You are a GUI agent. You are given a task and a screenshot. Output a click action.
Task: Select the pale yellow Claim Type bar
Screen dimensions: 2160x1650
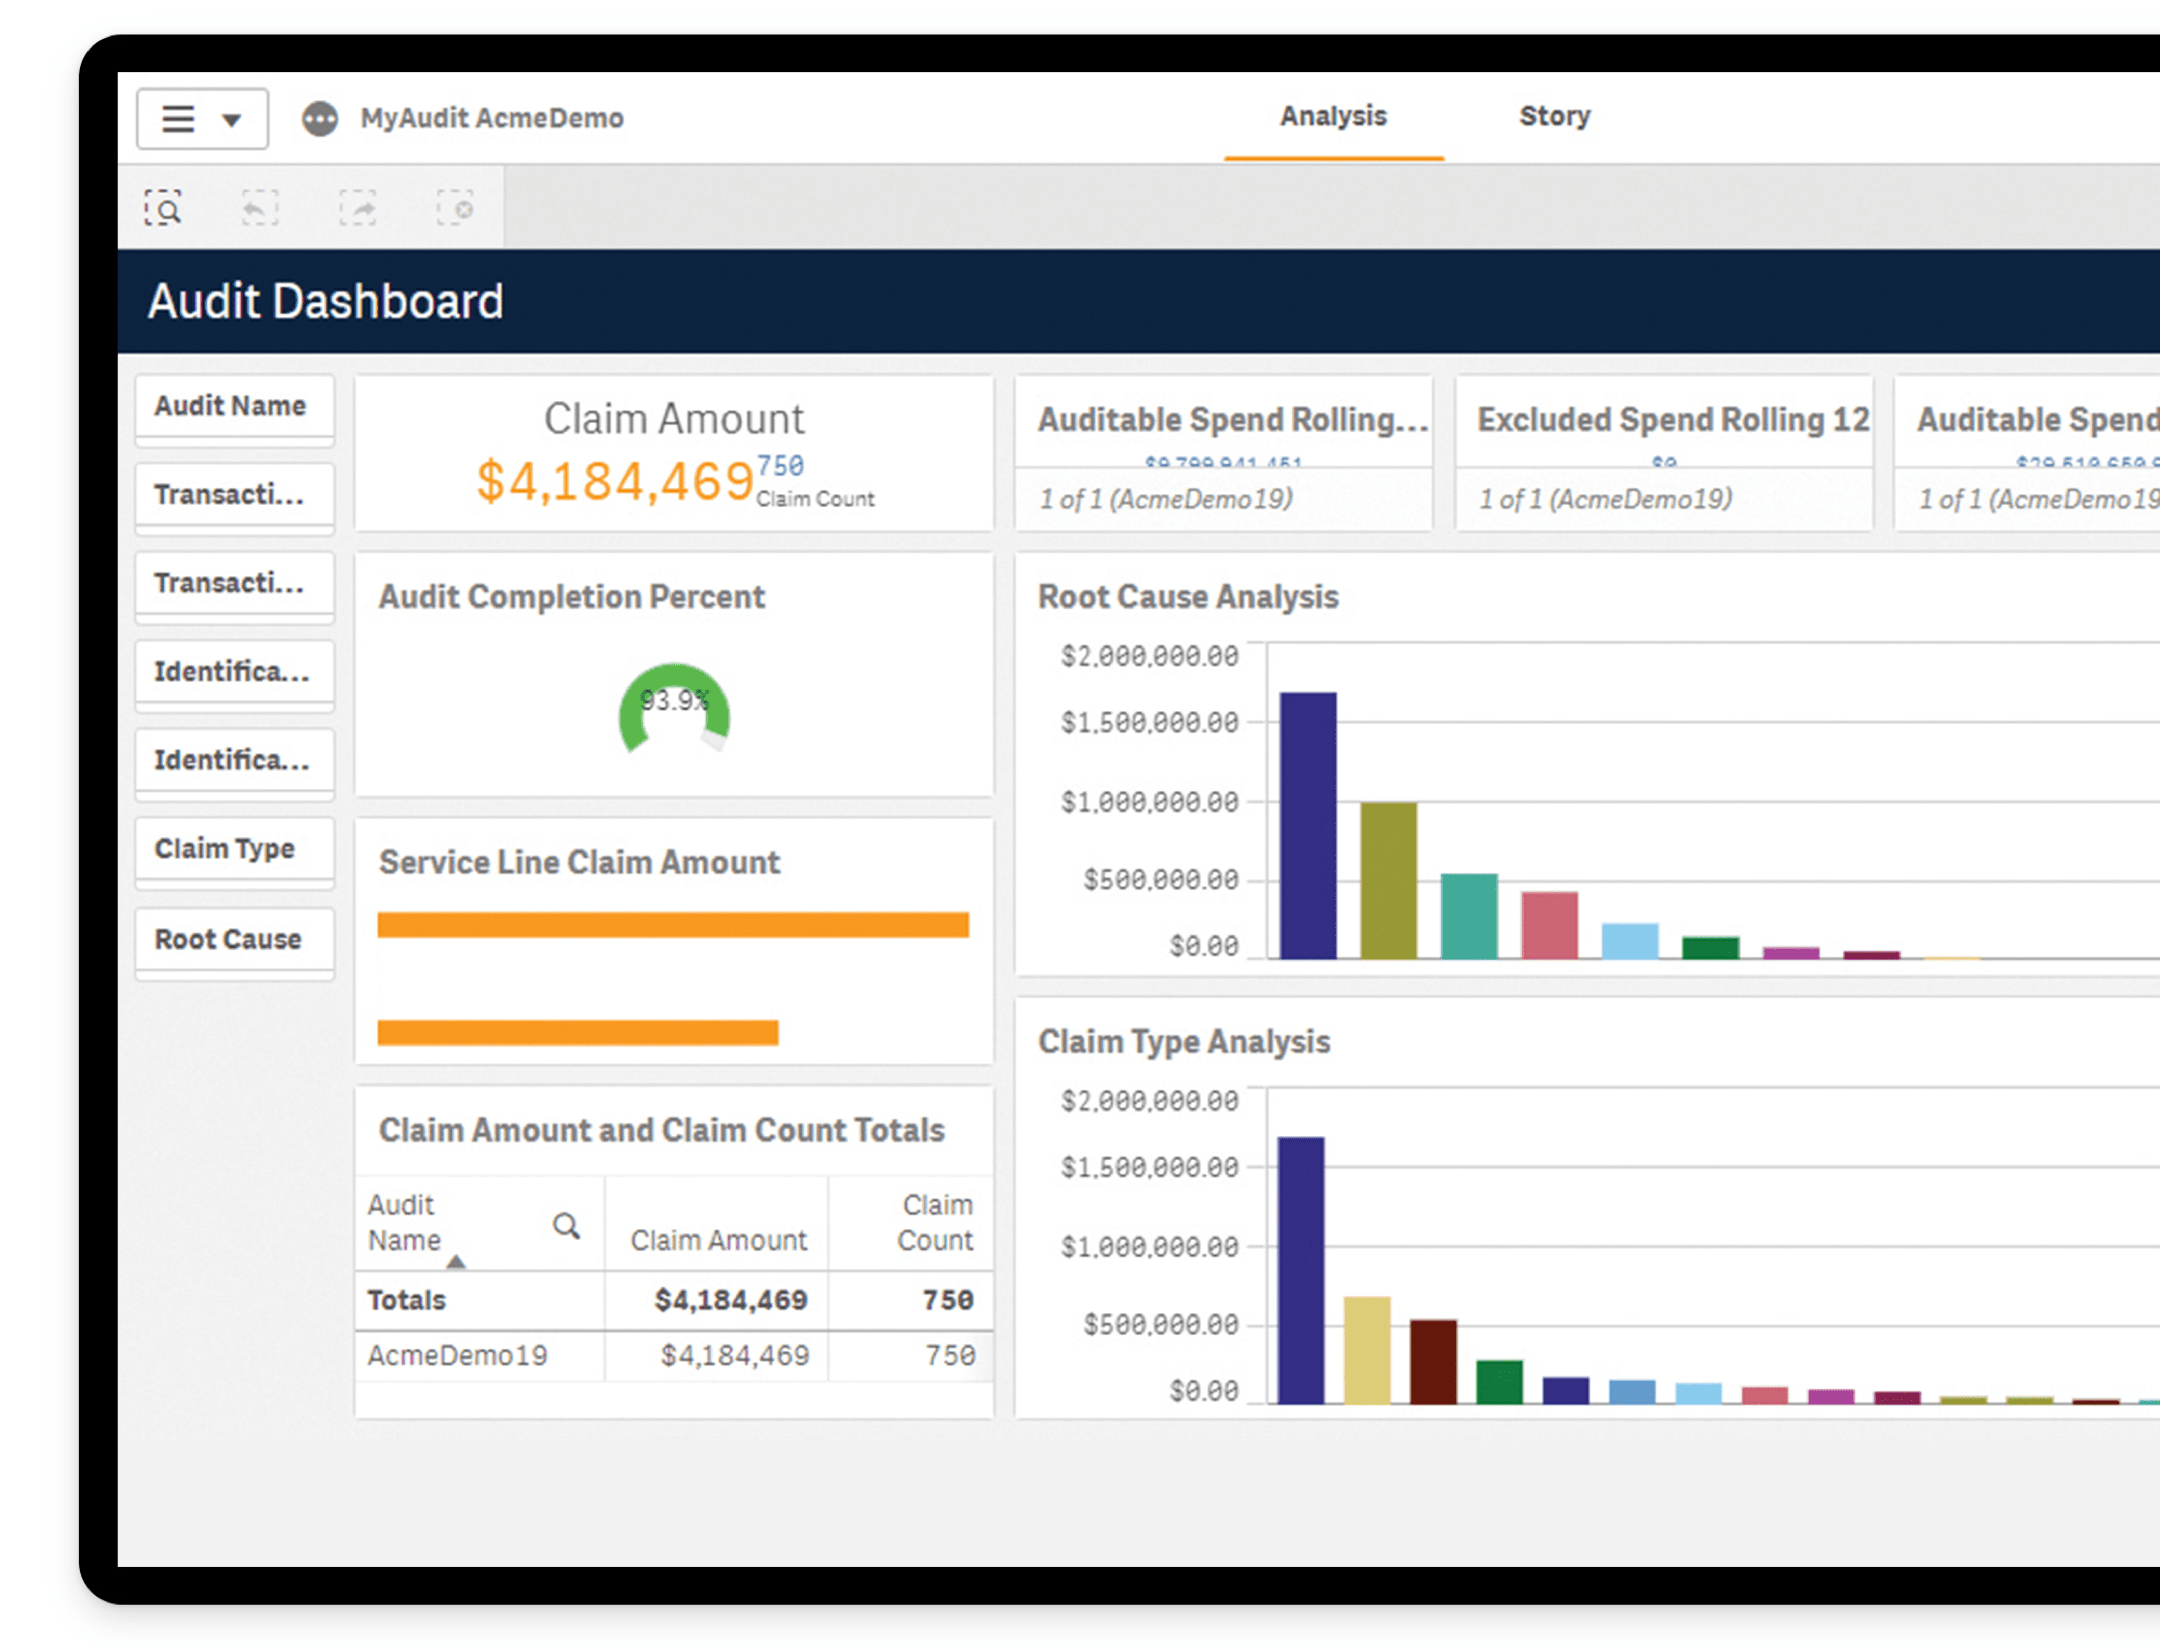(x=1367, y=1350)
